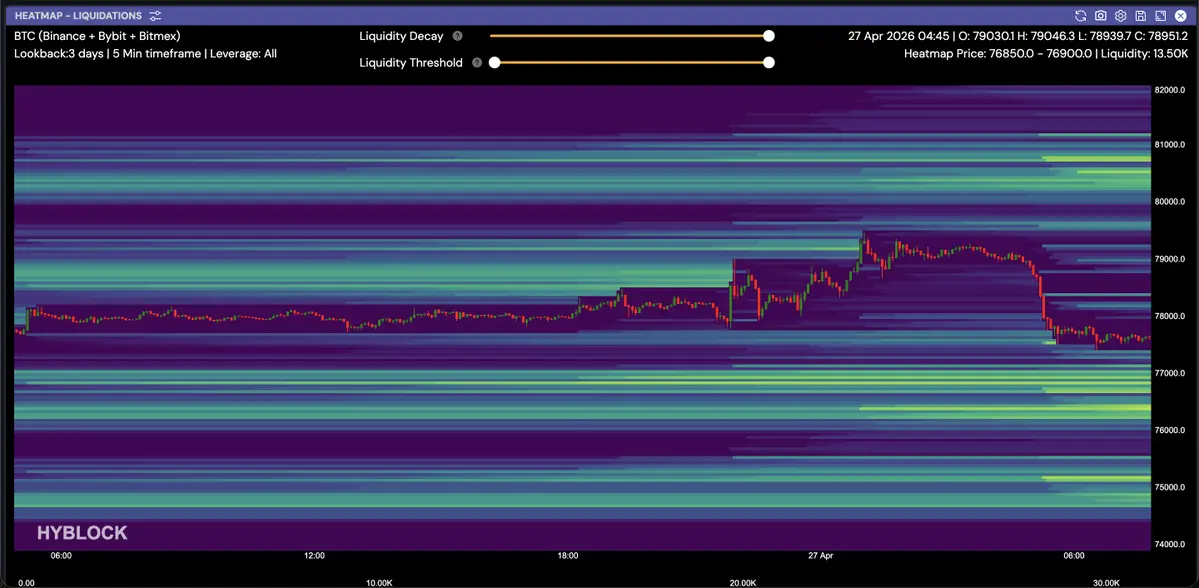
Task: Click the Liquidity Threshold right handle
Action: tap(769, 63)
